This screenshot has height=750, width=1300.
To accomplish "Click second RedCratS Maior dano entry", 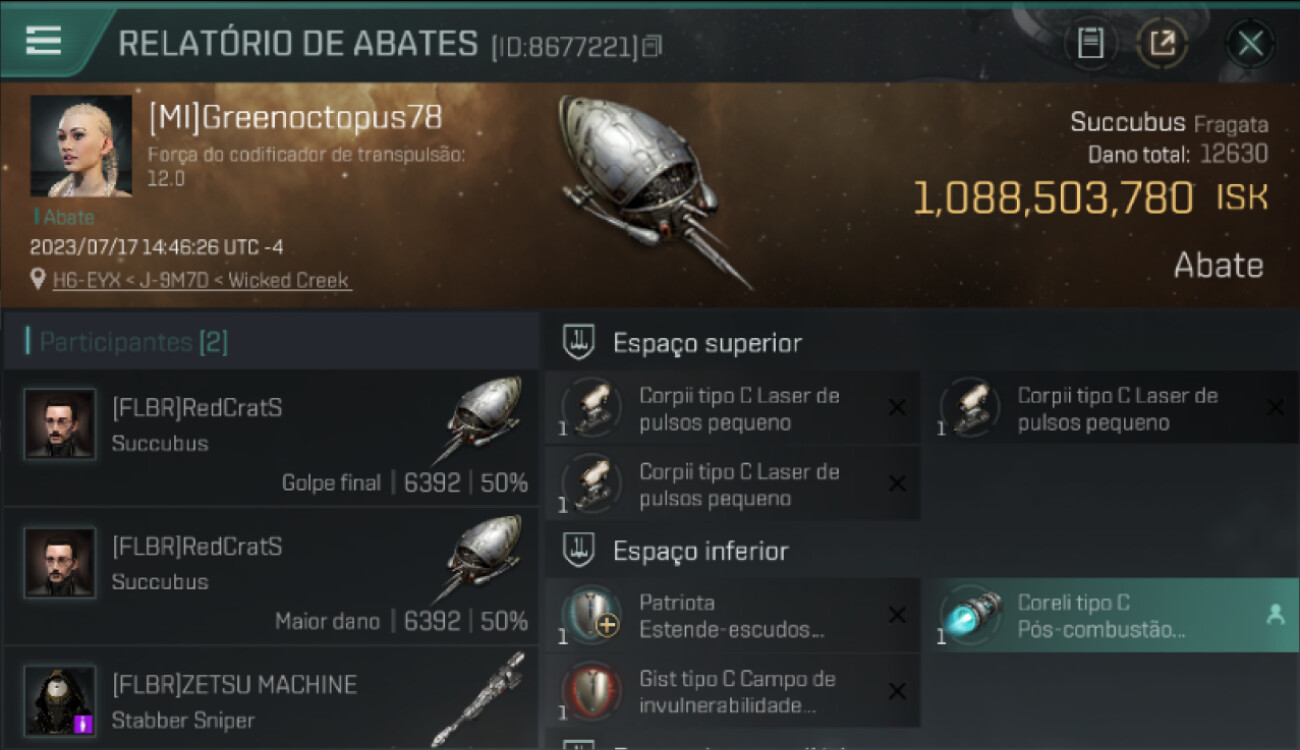I will (270, 577).
